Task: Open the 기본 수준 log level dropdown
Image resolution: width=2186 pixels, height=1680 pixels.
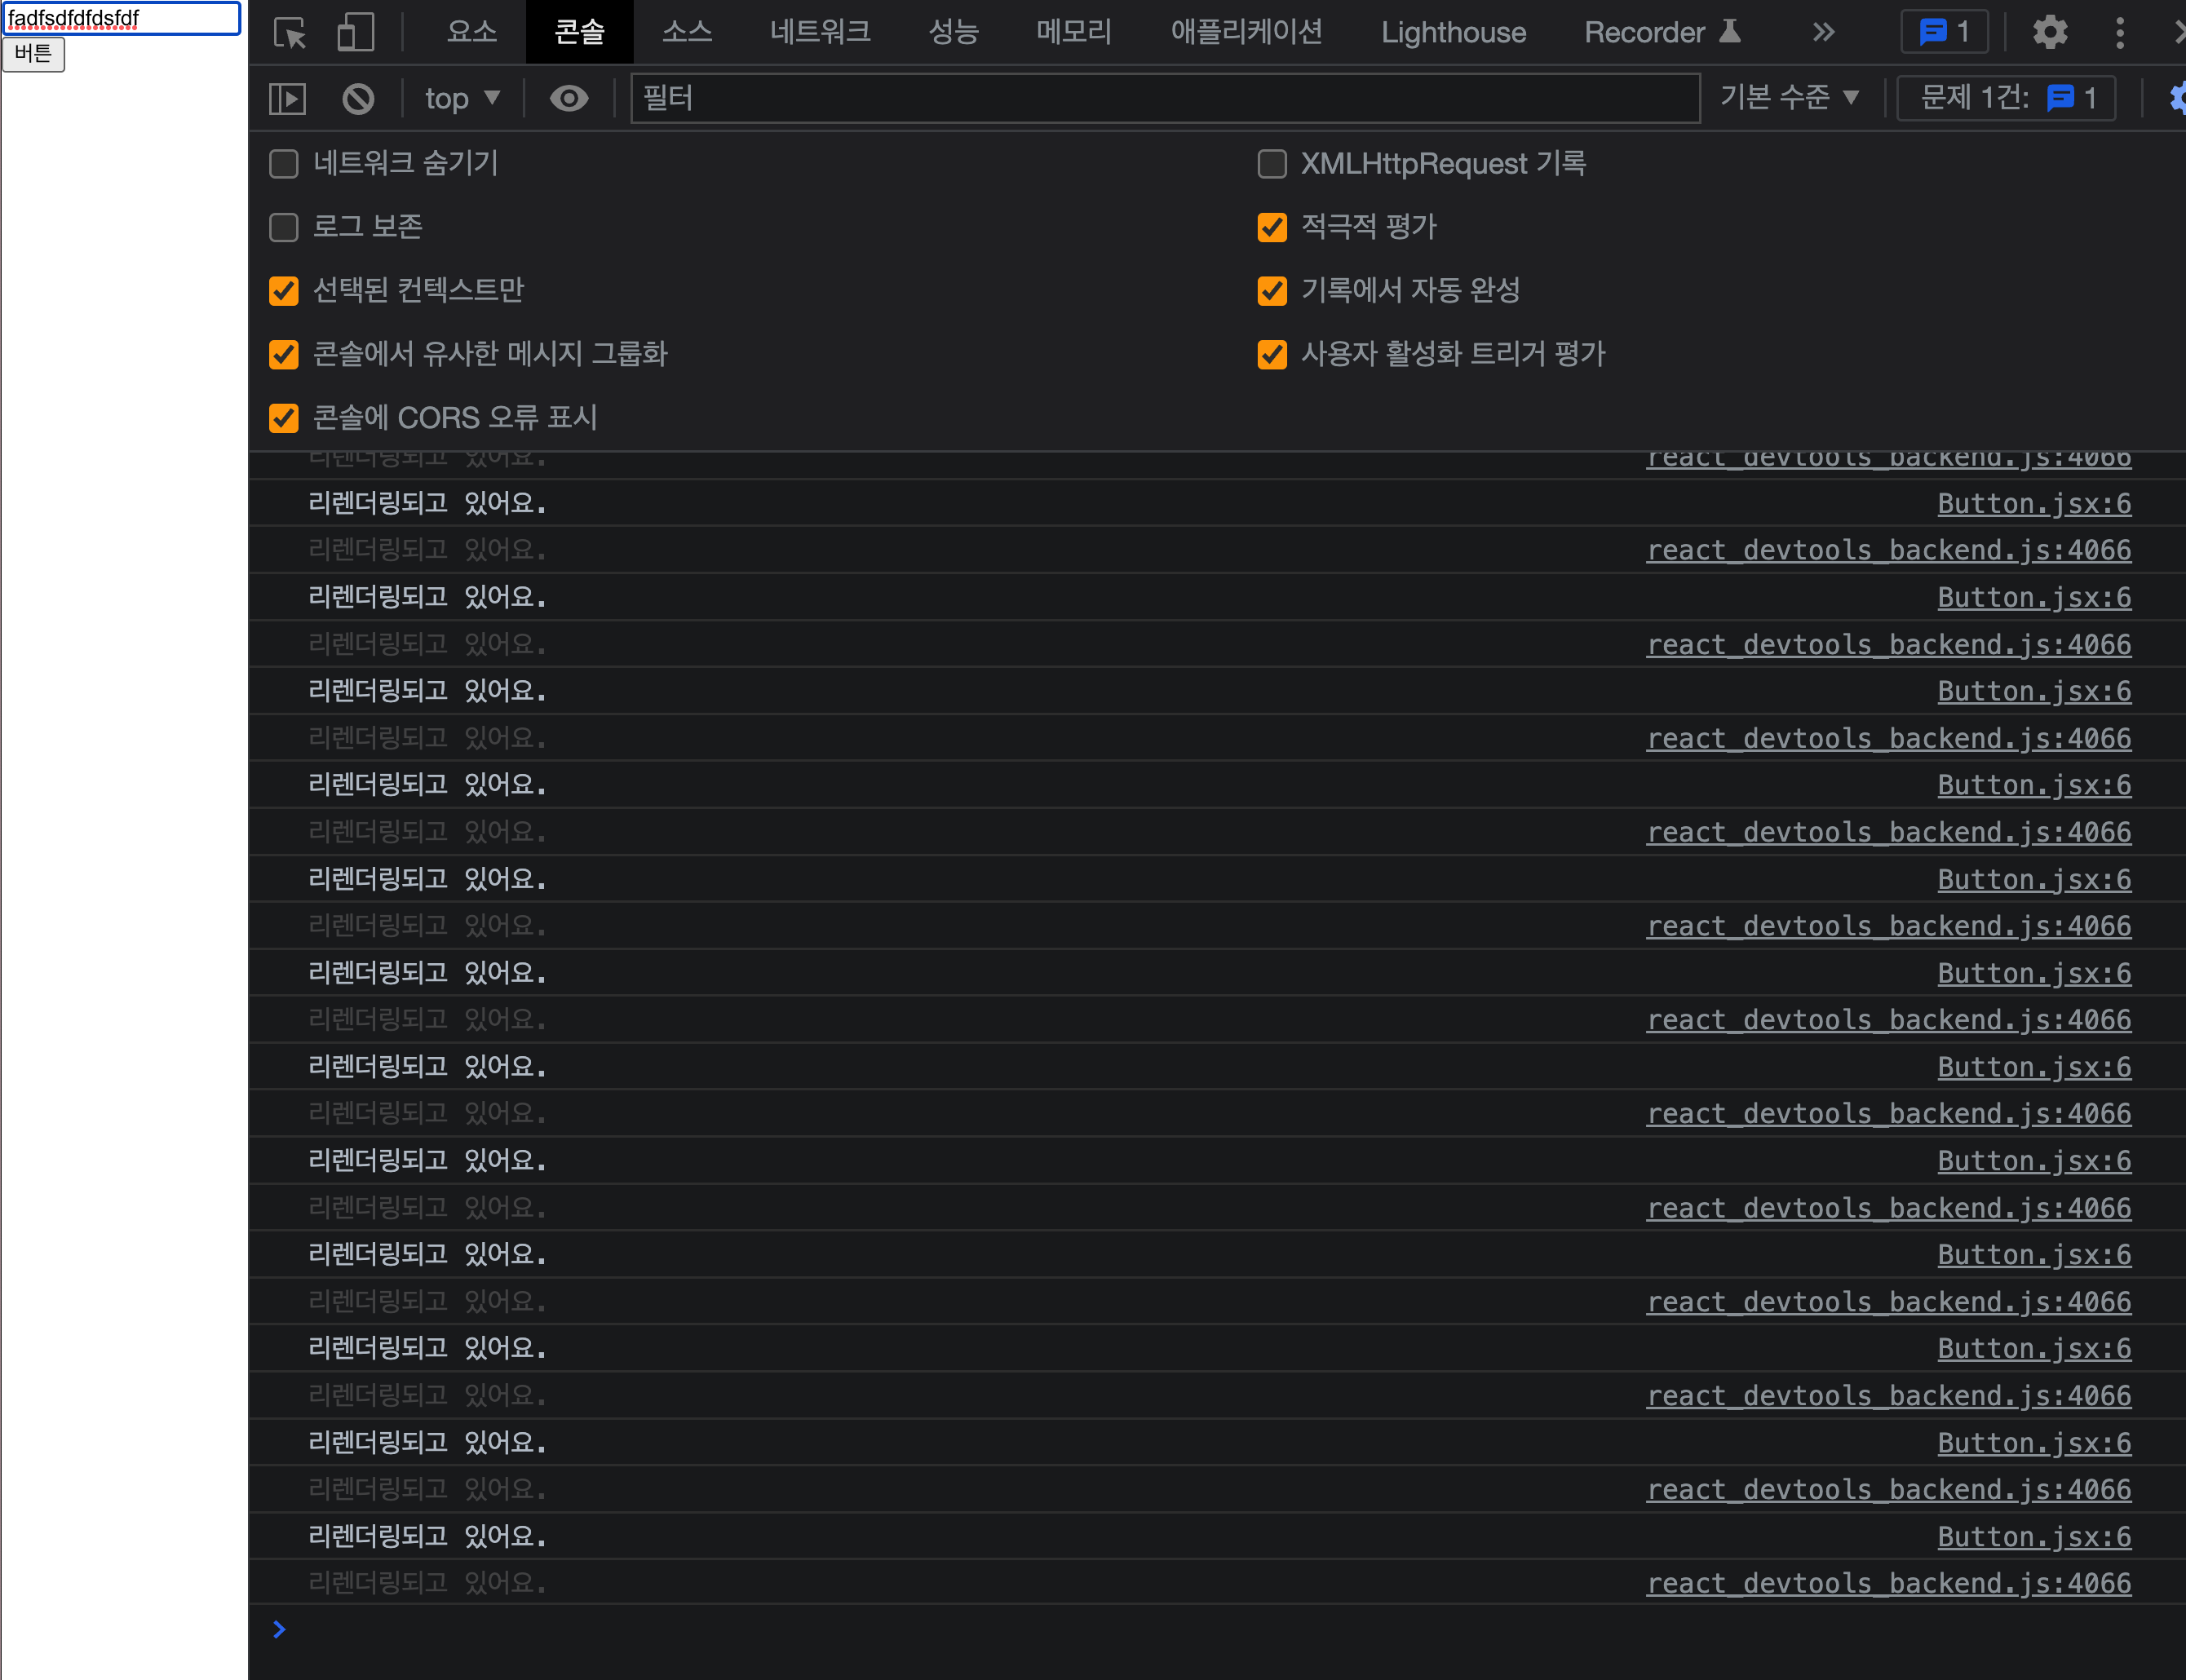Action: click(x=1788, y=97)
